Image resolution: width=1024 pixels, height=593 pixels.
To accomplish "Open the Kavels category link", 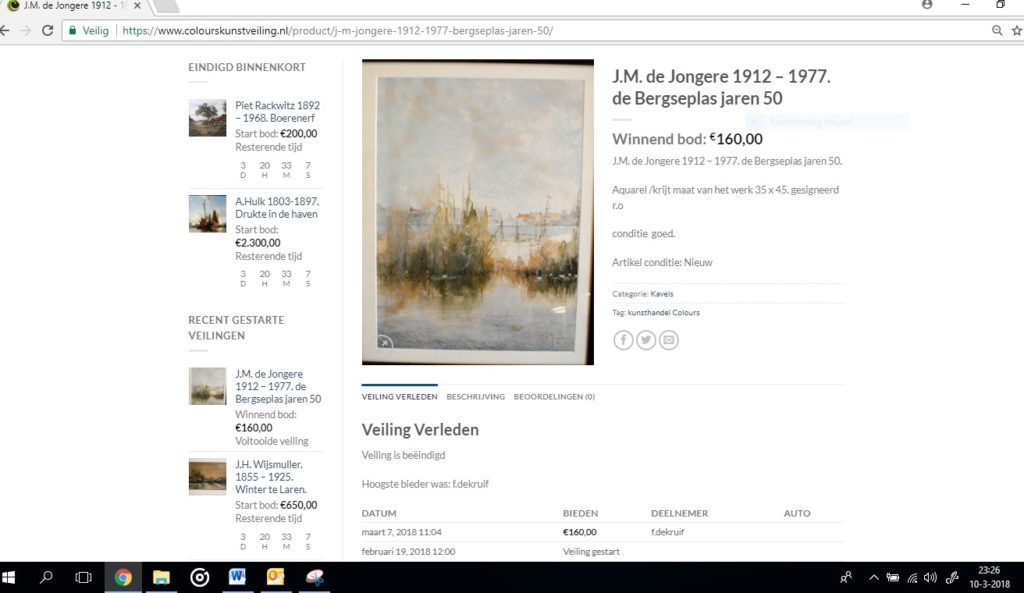I will point(662,294).
